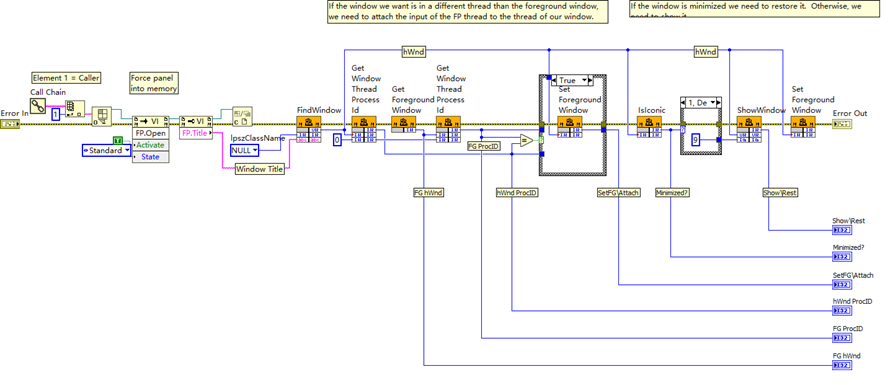
Task: Click the Error Out cluster terminal
Action: click(841, 123)
